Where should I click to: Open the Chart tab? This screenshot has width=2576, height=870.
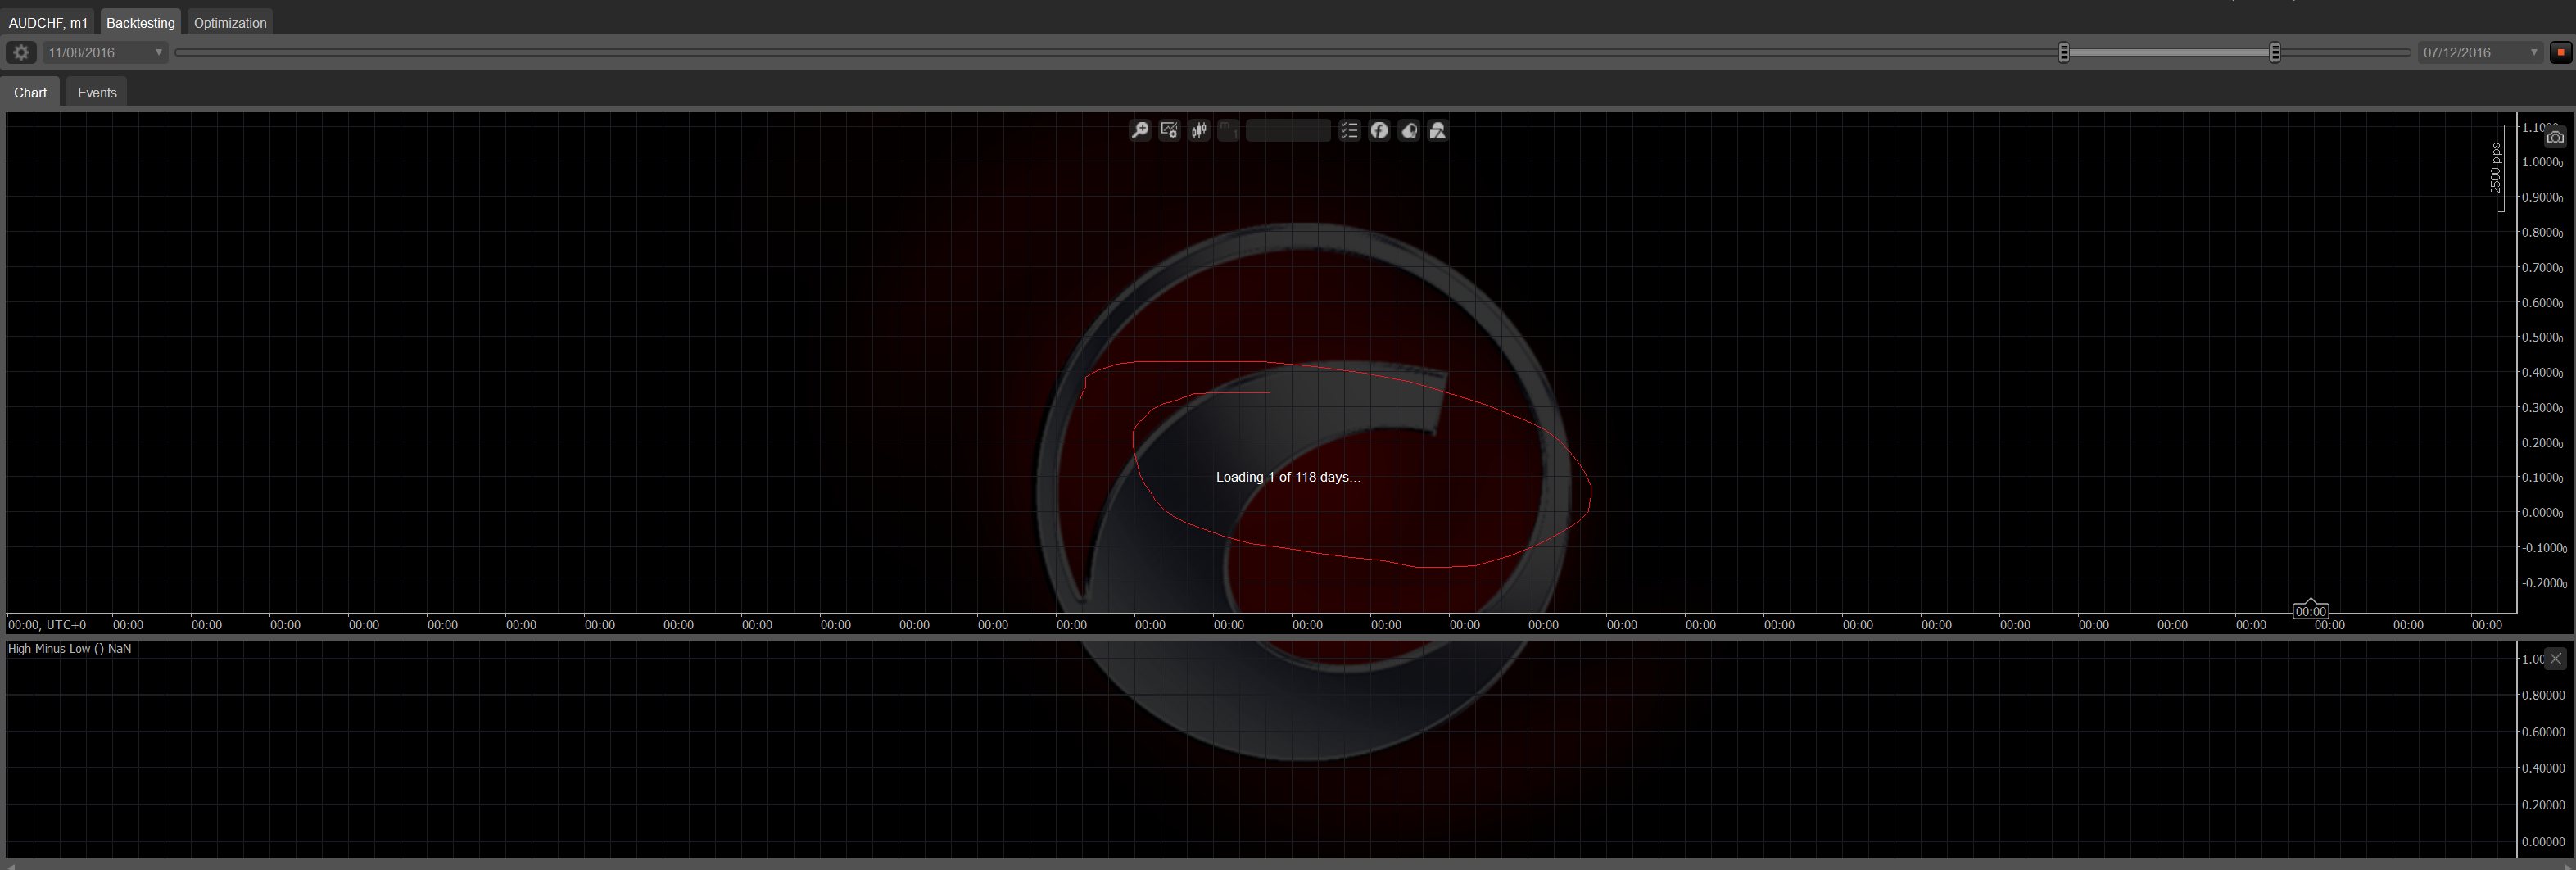click(x=30, y=92)
